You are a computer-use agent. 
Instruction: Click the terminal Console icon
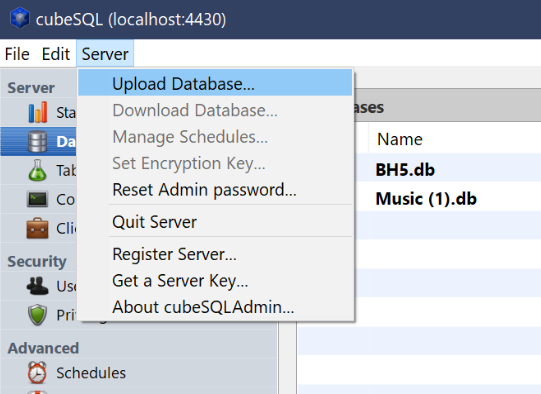37,199
